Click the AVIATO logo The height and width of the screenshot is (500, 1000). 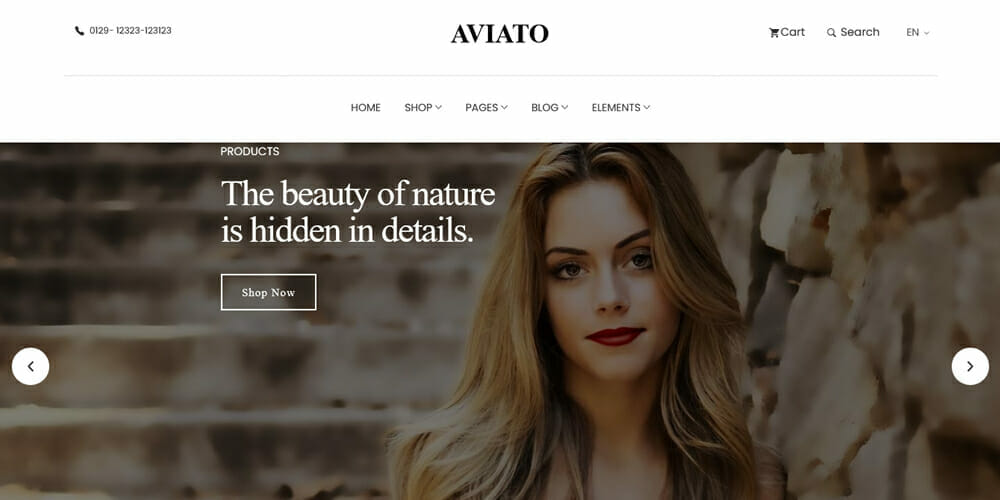click(x=499, y=34)
